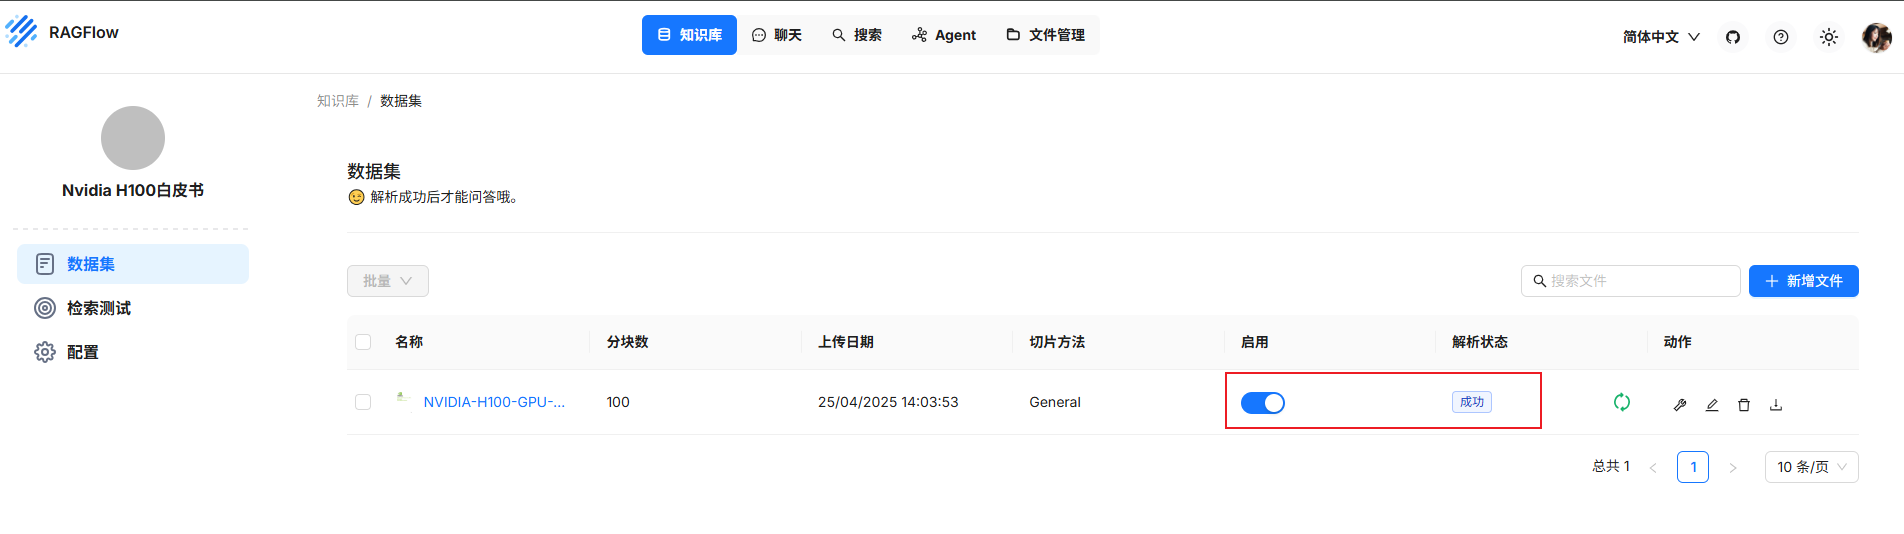Click the 成功 parse status tag
The width and height of the screenshot is (1904, 534).
click(x=1472, y=402)
